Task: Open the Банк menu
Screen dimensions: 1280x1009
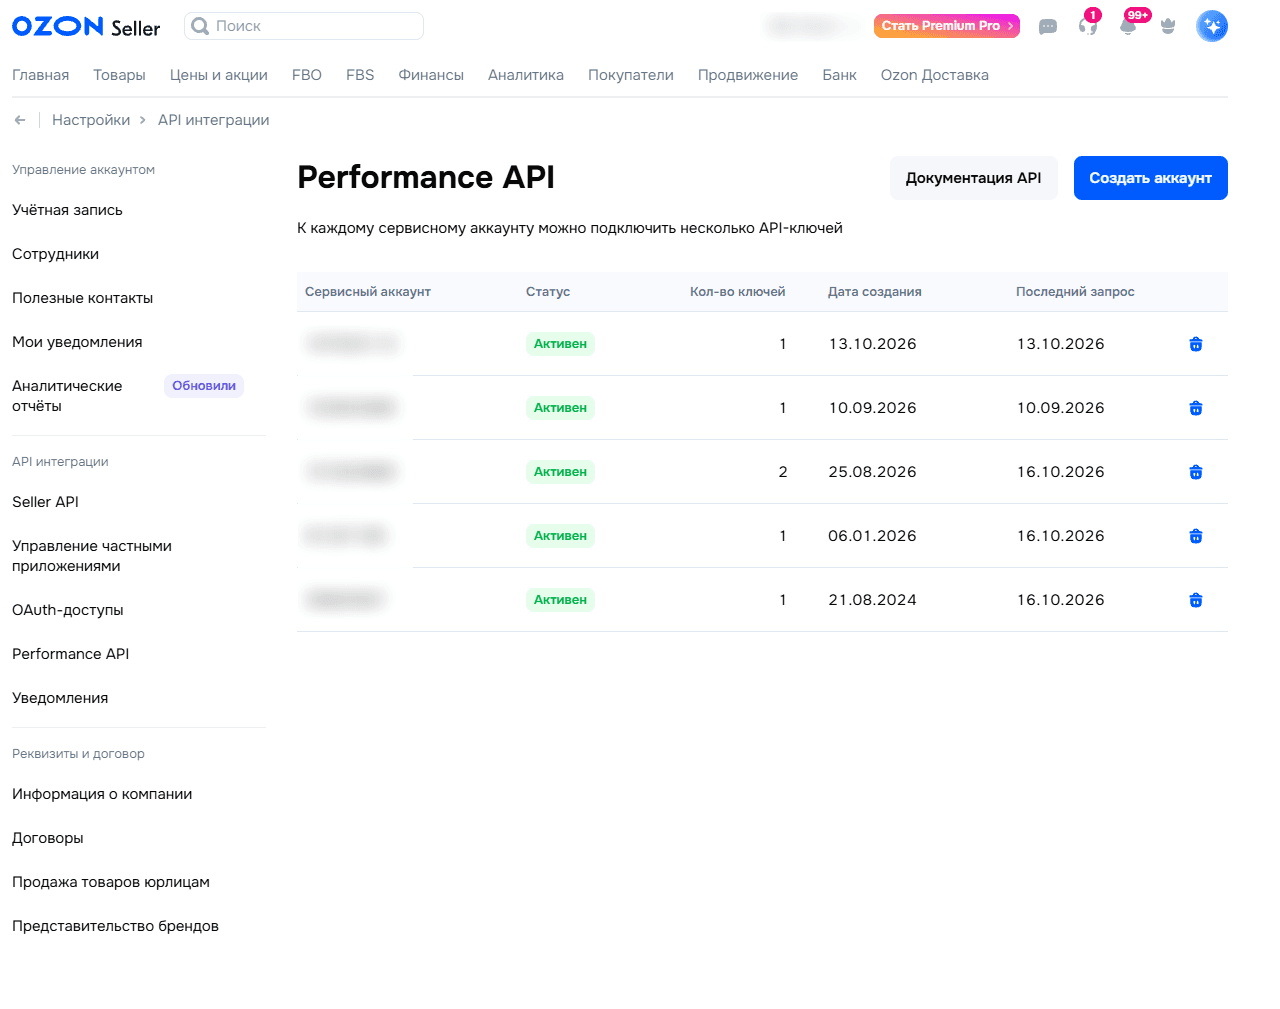Action: click(840, 75)
